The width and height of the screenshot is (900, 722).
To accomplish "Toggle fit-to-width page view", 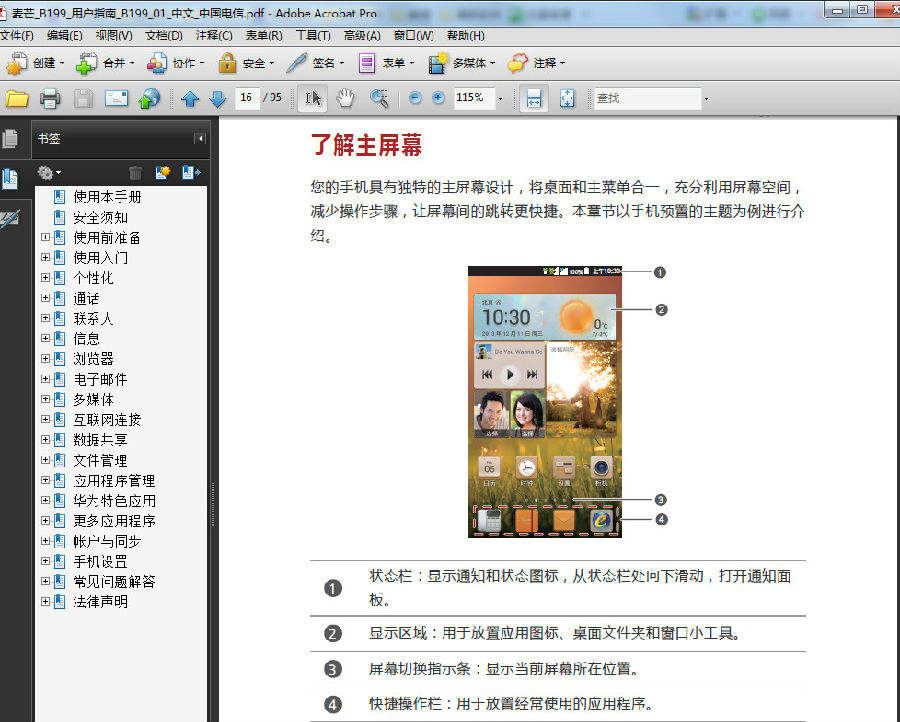I will (534, 98).
